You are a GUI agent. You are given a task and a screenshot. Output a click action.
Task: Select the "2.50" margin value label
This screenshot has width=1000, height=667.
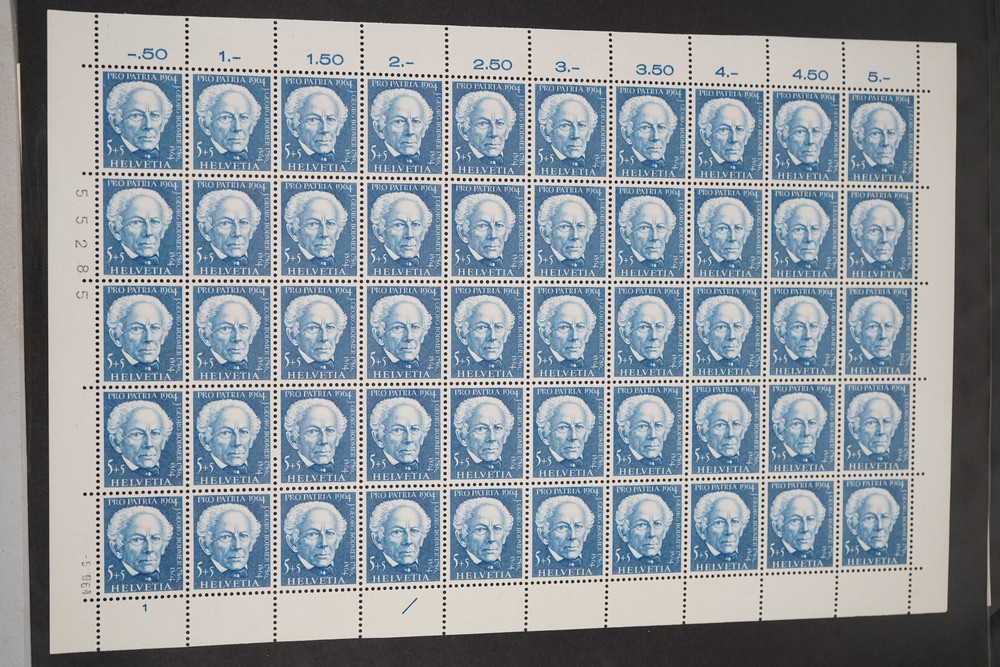(x=491, y=64)
